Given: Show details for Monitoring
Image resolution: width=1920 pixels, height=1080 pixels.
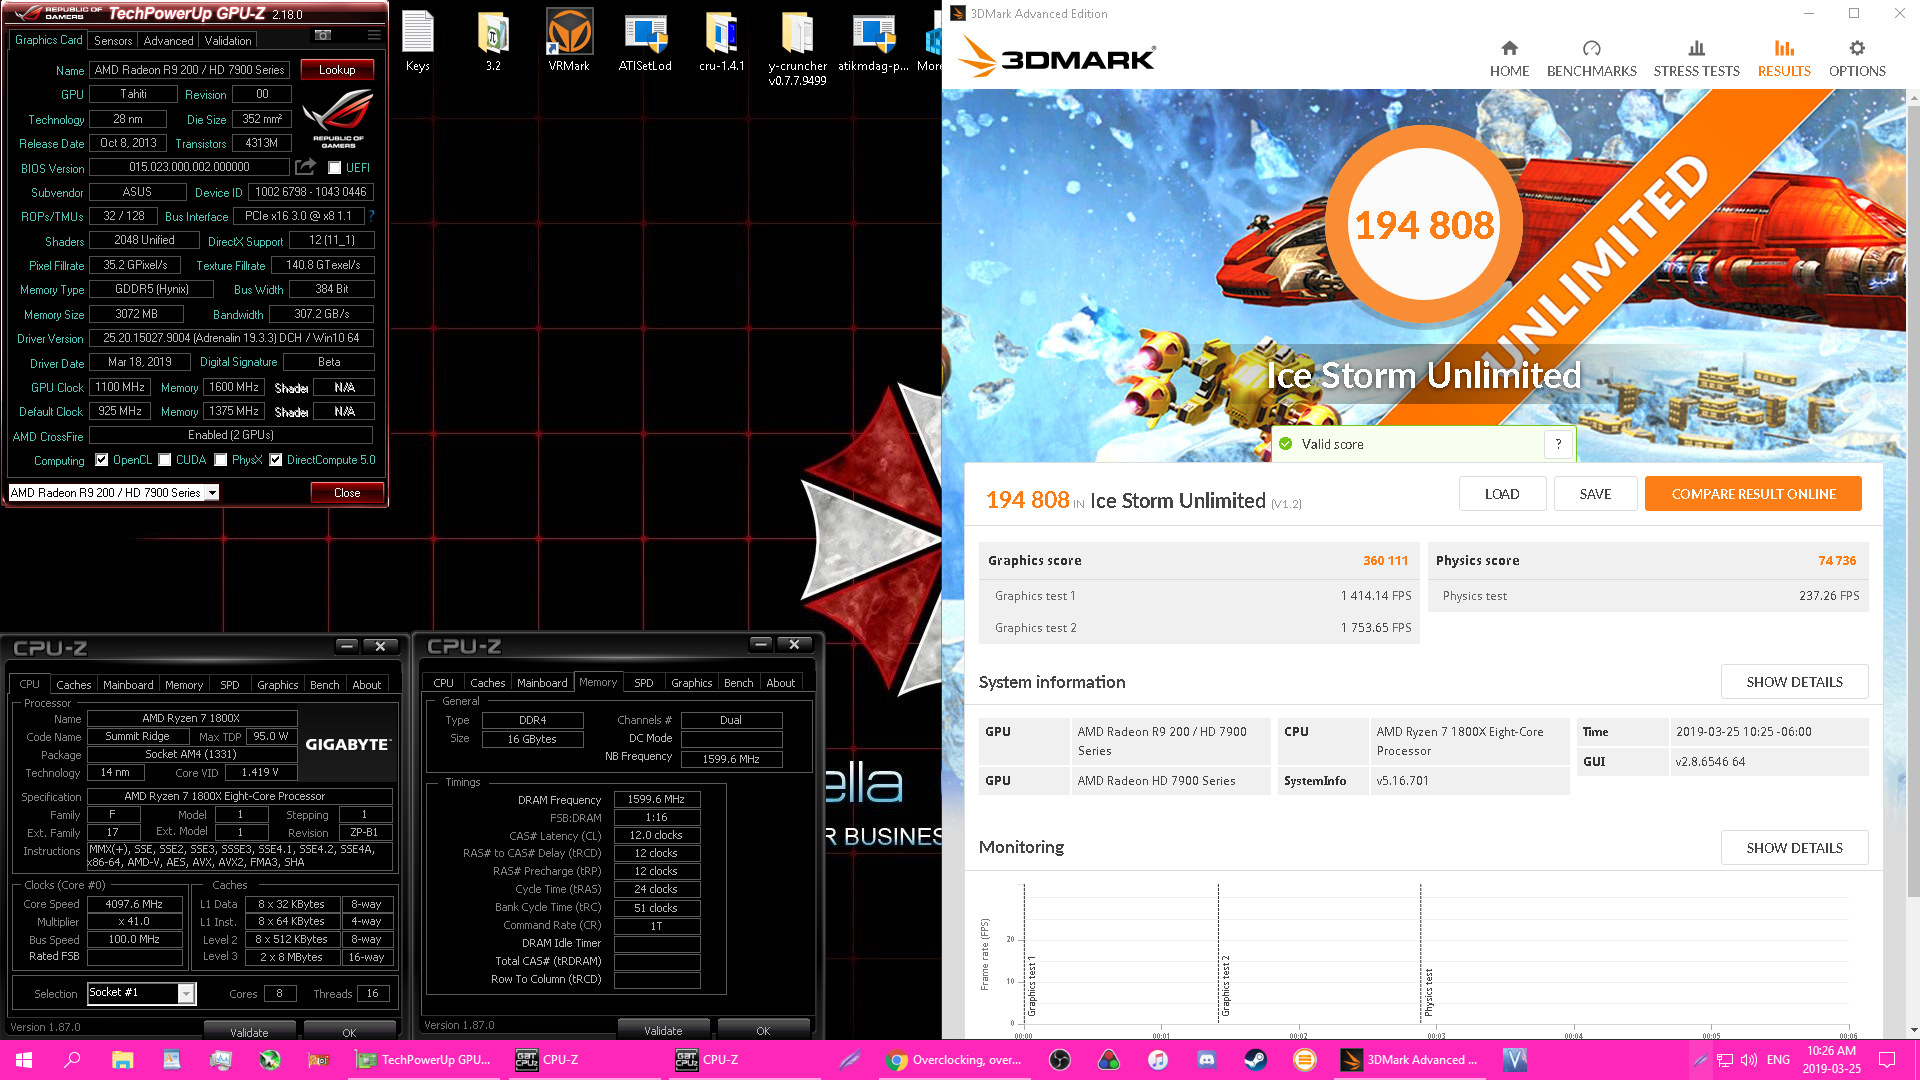Looking at the screenshot, I should [x=1794, y=848].
